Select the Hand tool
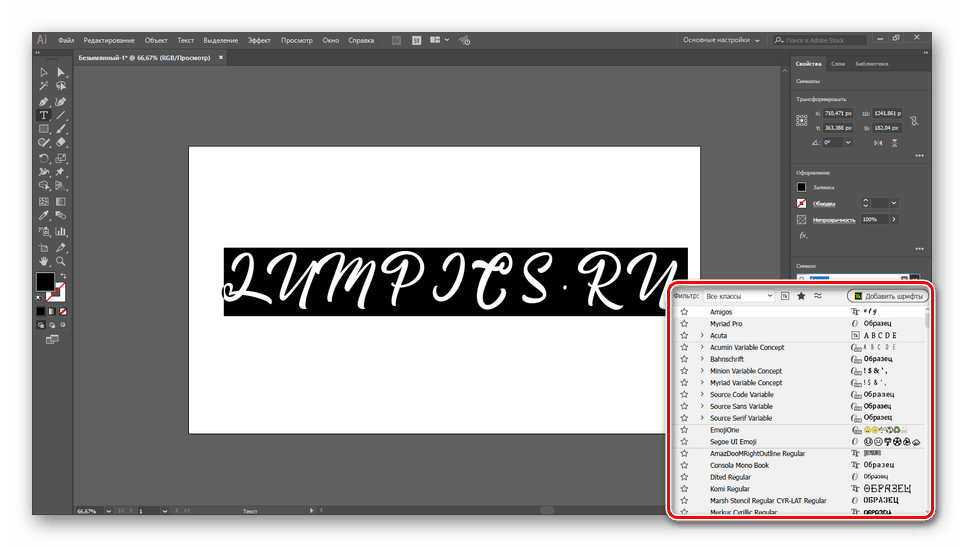Image resolution: width=964 pixels, height=547 pixels. tap(44, 261)
